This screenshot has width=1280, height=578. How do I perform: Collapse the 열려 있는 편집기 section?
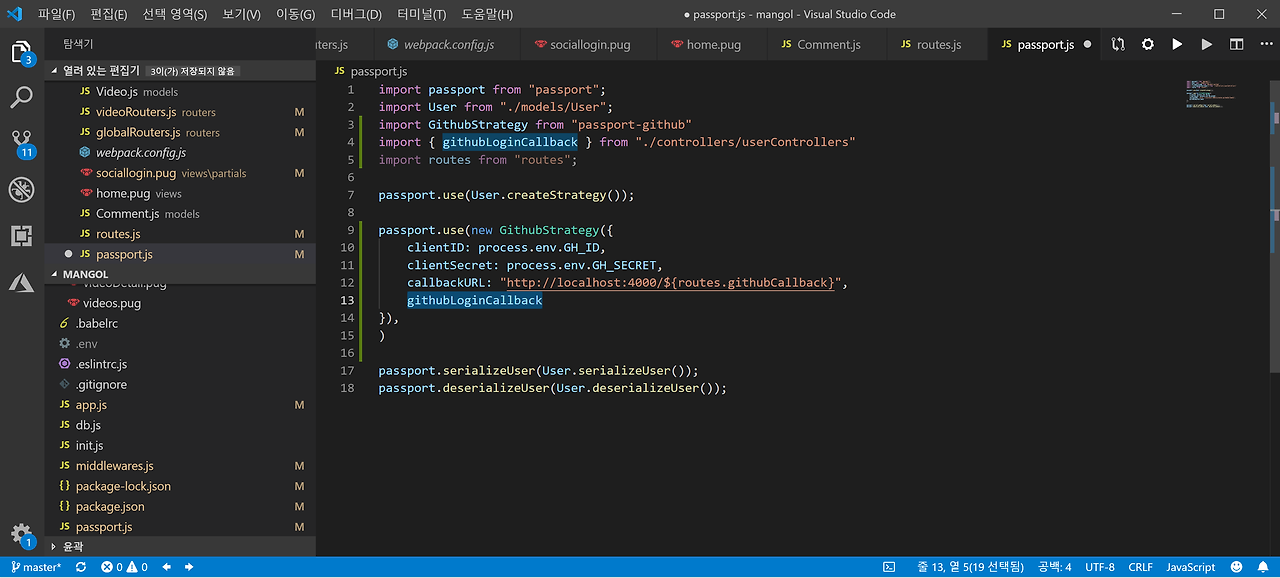(x=180, y=71)
